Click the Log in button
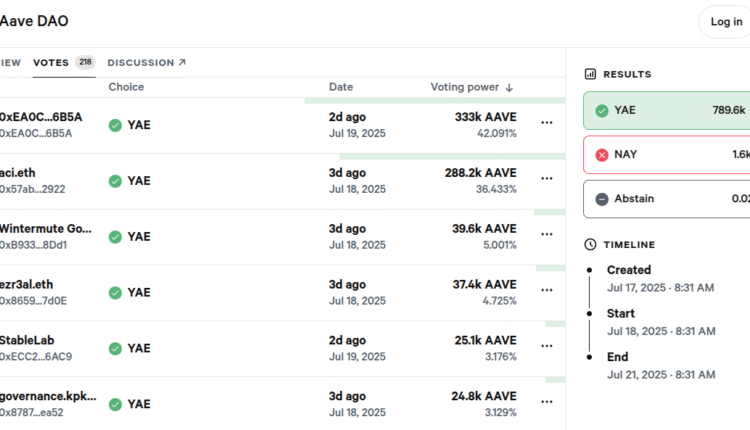The image size is (750, 430). tap(725, 22)
